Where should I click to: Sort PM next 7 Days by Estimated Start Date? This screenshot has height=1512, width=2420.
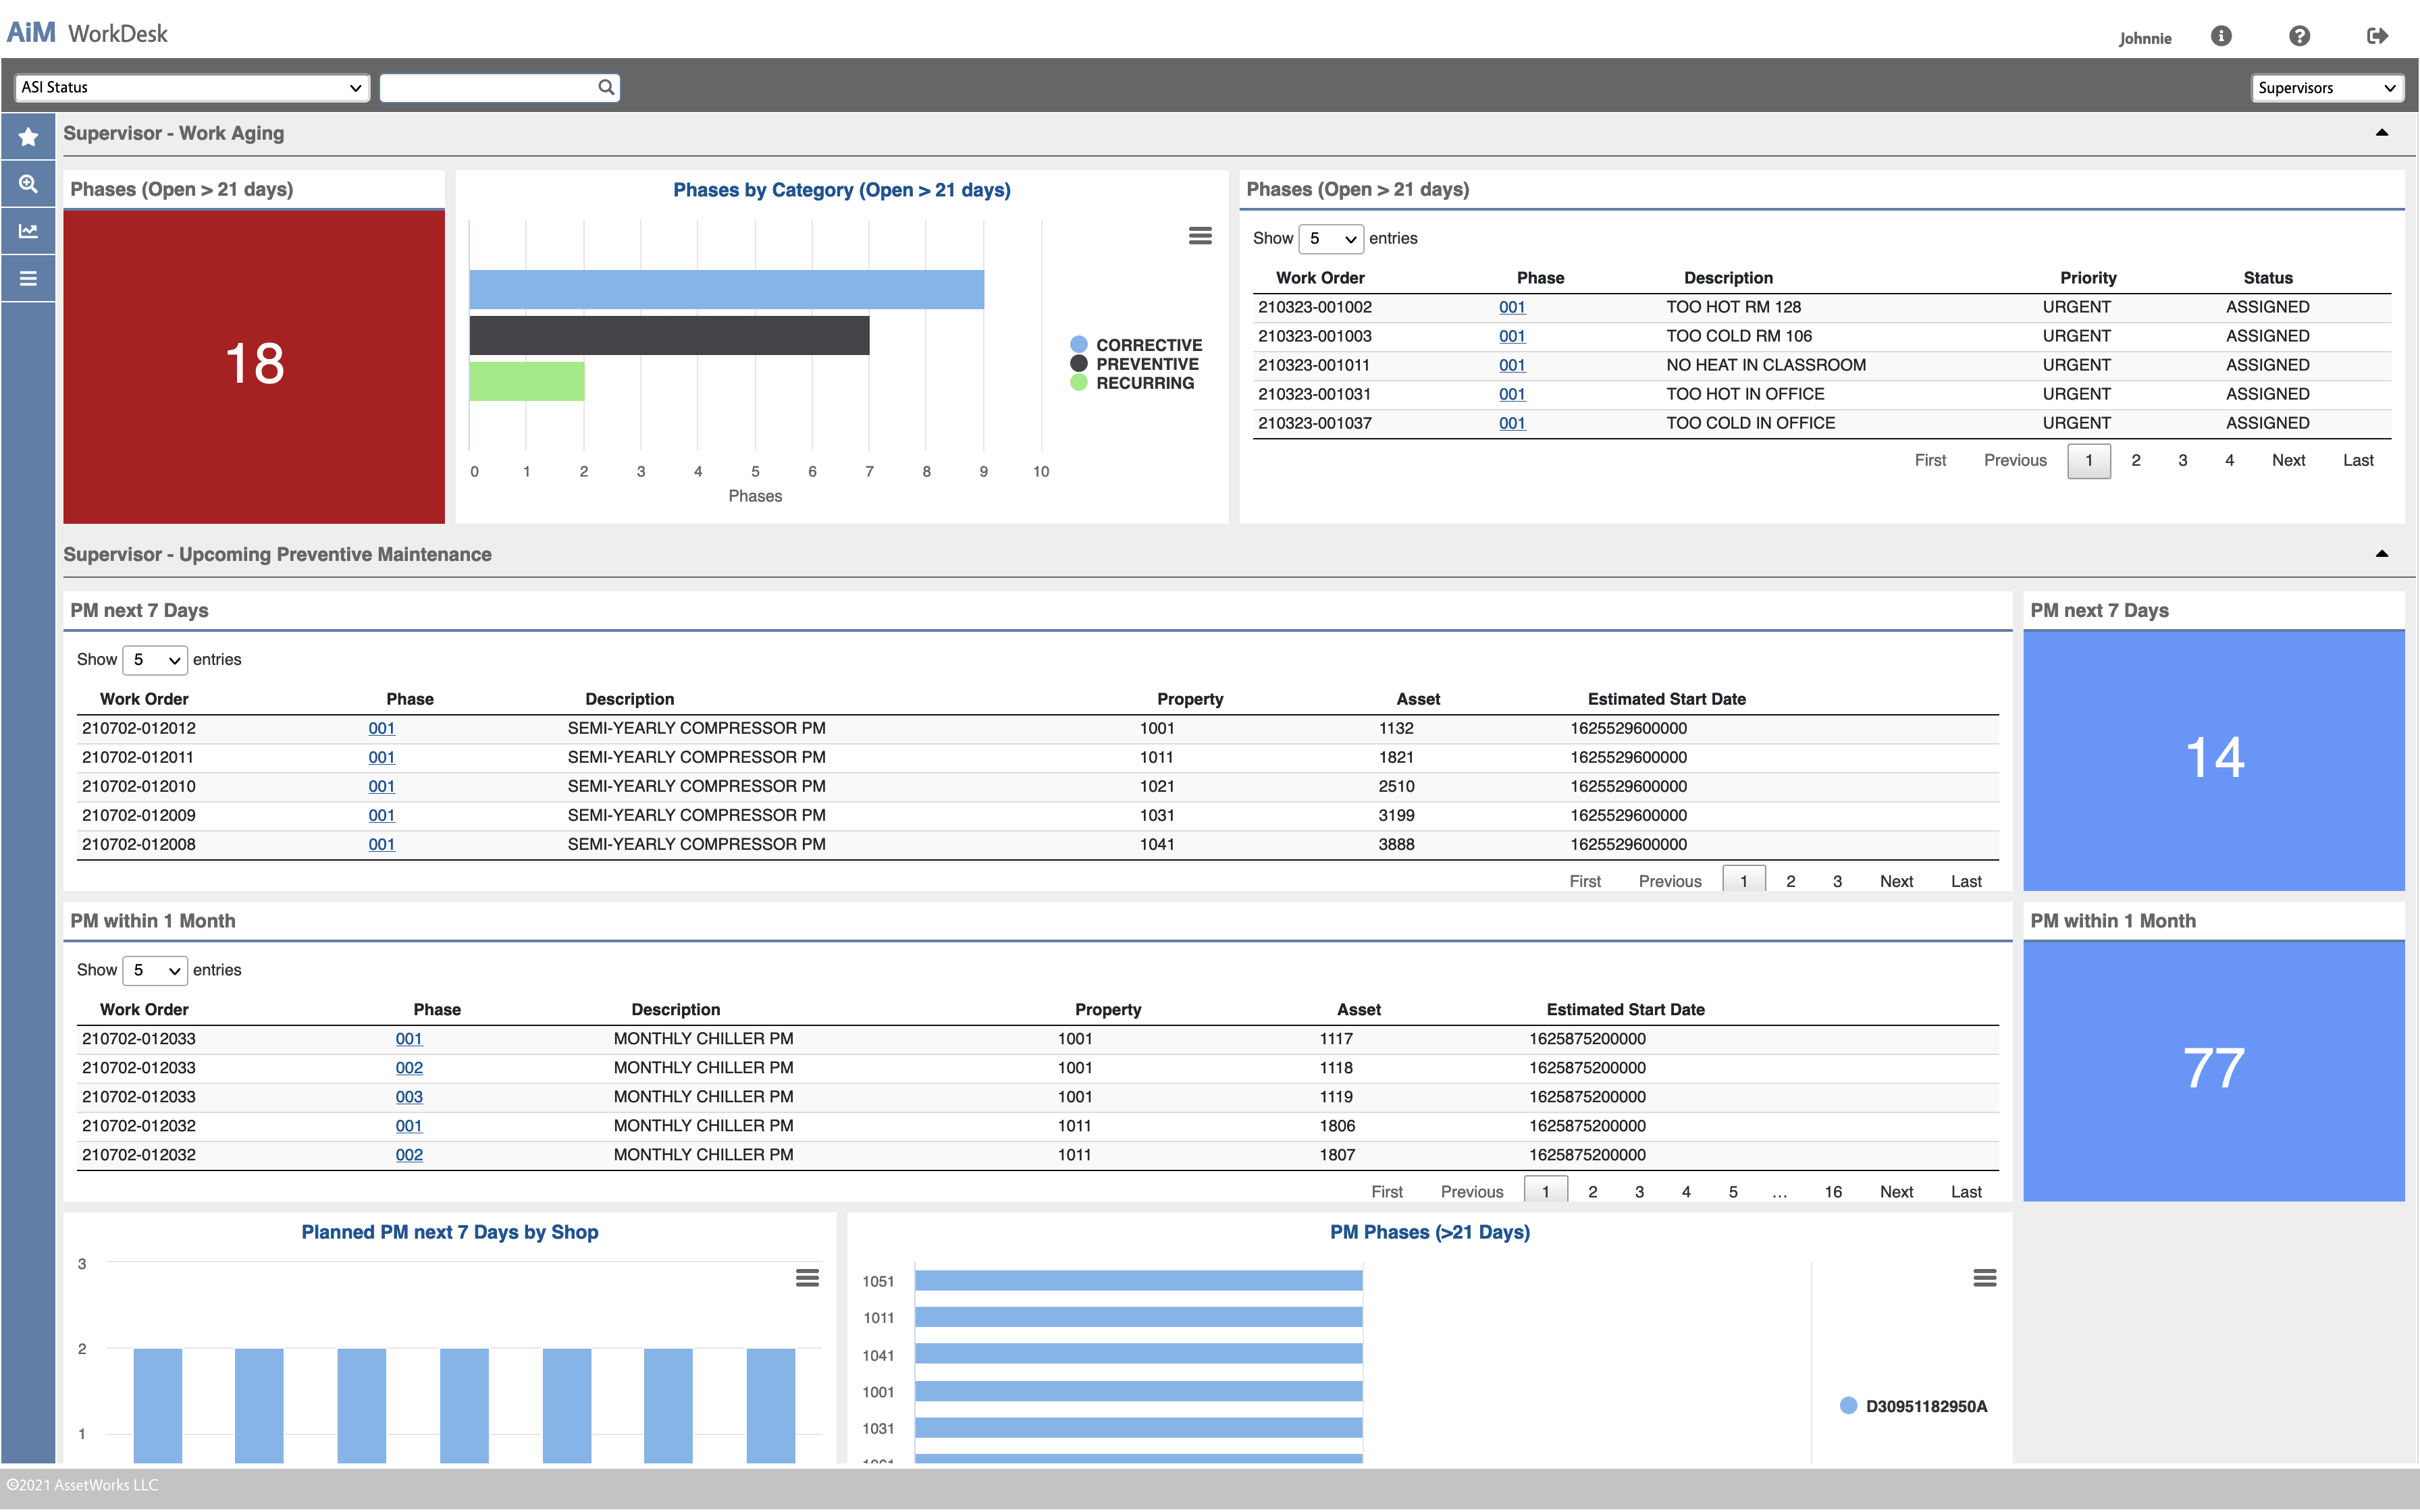[x=1667, y=699]
